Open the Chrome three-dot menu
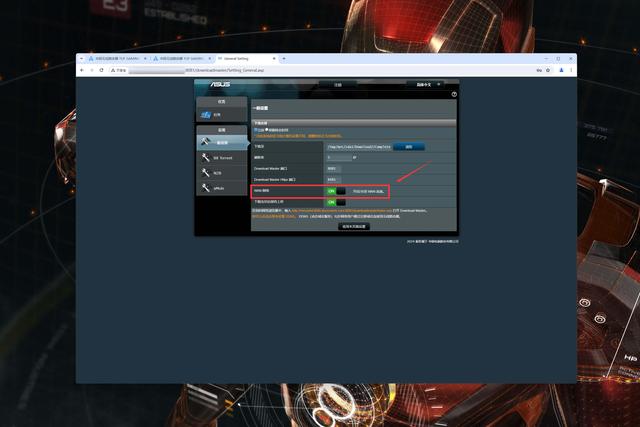 tap(571, 70)
